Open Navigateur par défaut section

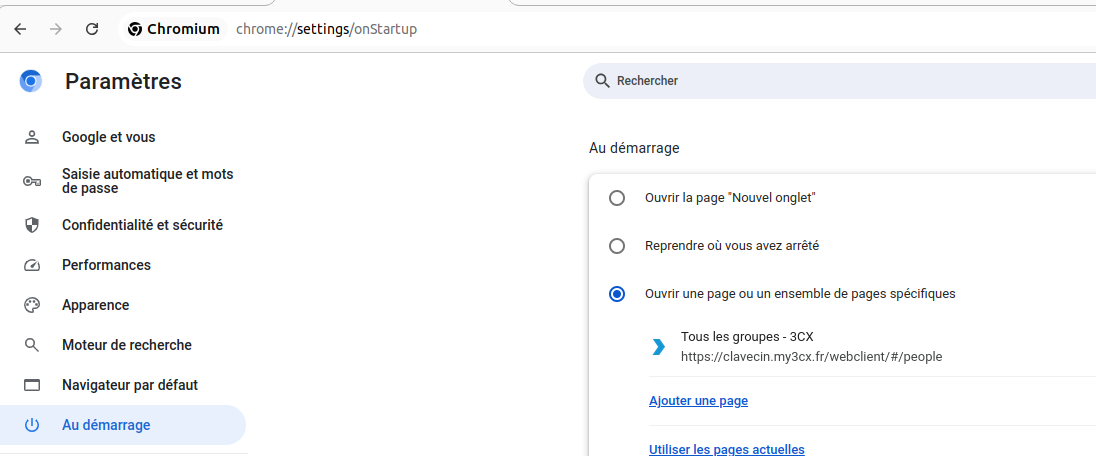click(x=129, y=385)
